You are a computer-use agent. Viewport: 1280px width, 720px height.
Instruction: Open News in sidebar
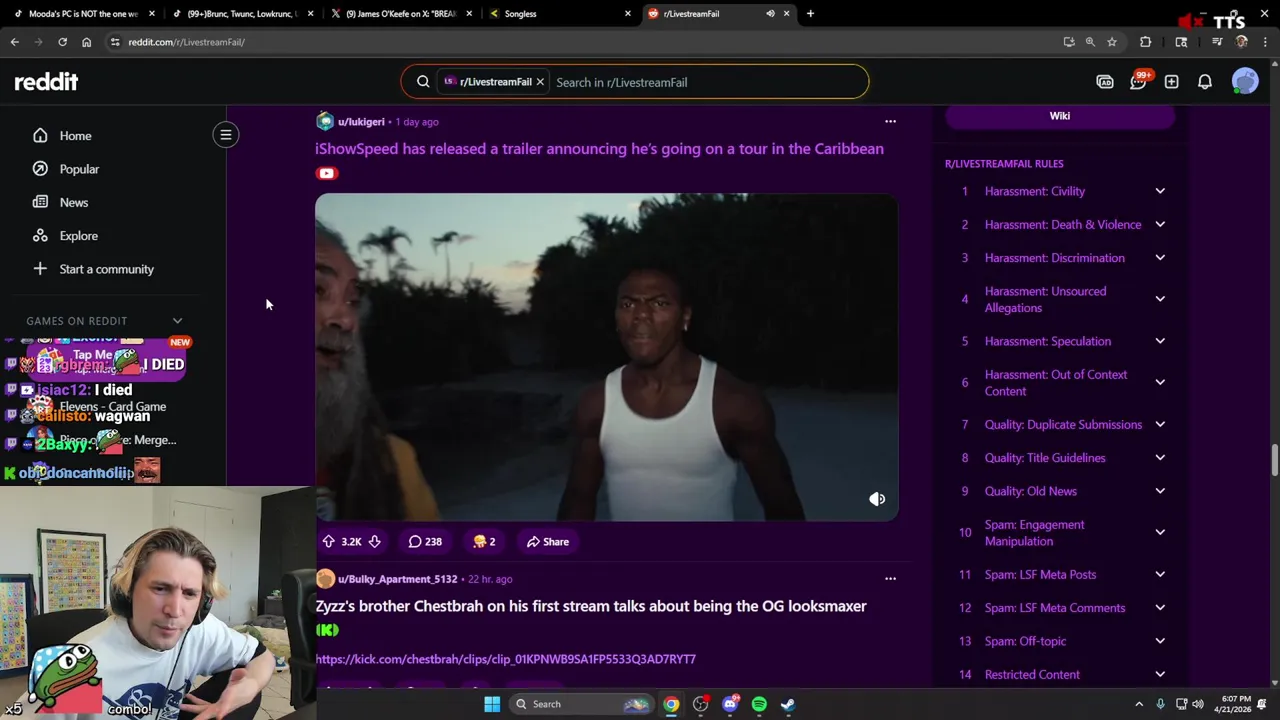pos(74,202)
